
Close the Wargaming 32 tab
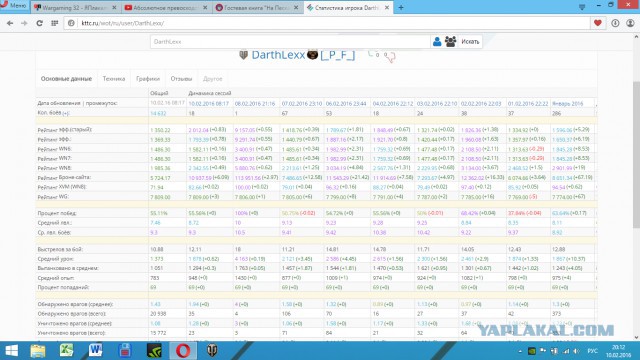point(114,8)
